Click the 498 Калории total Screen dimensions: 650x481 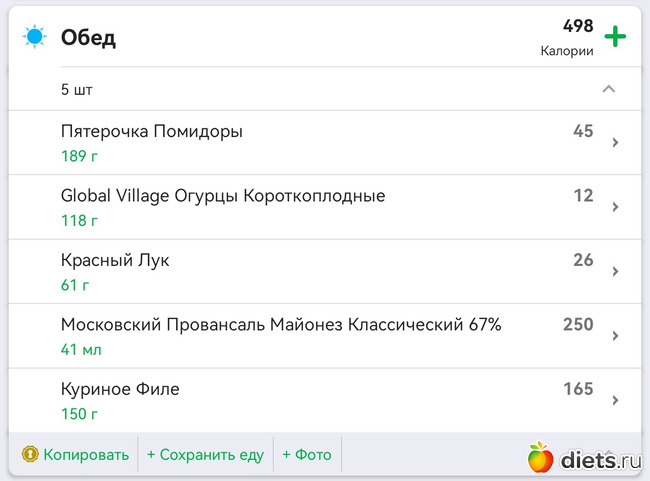(568, 37)
